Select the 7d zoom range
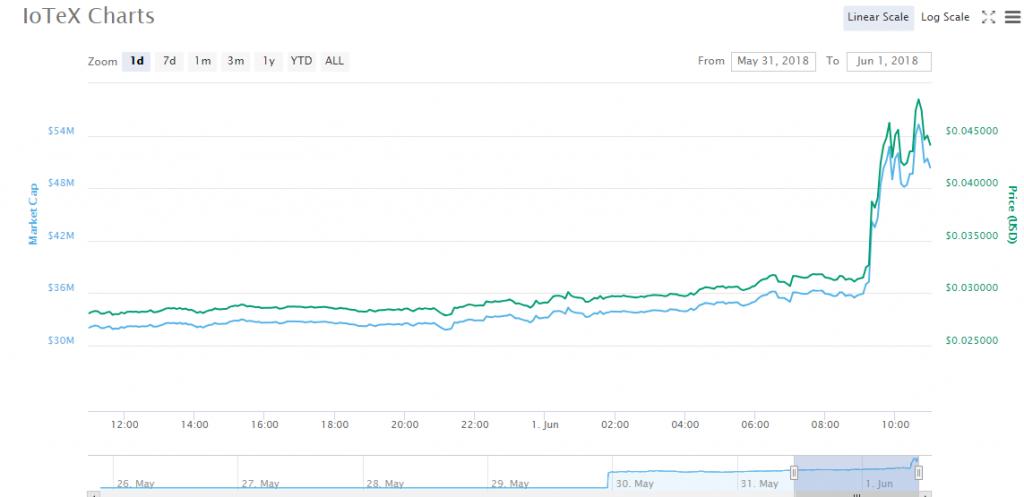Screen dimensions: 1024x497 [169, 61]
